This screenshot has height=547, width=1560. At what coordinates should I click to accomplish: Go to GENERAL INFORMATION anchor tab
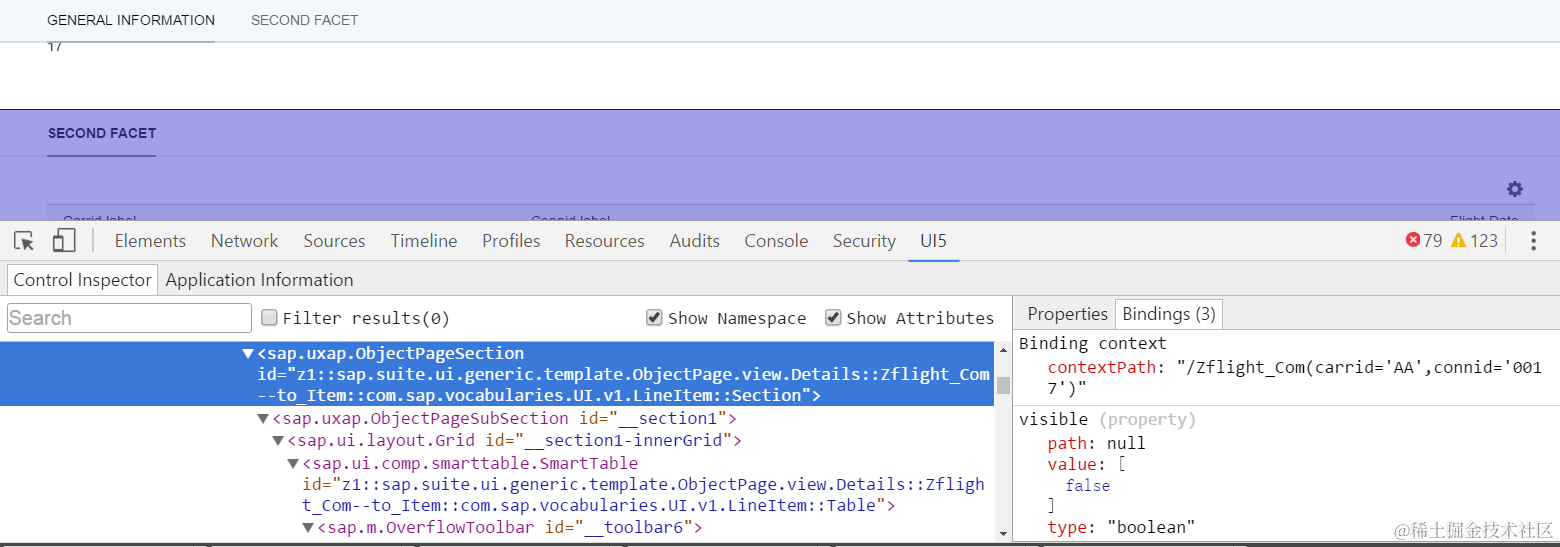click(x=131, y=20)
